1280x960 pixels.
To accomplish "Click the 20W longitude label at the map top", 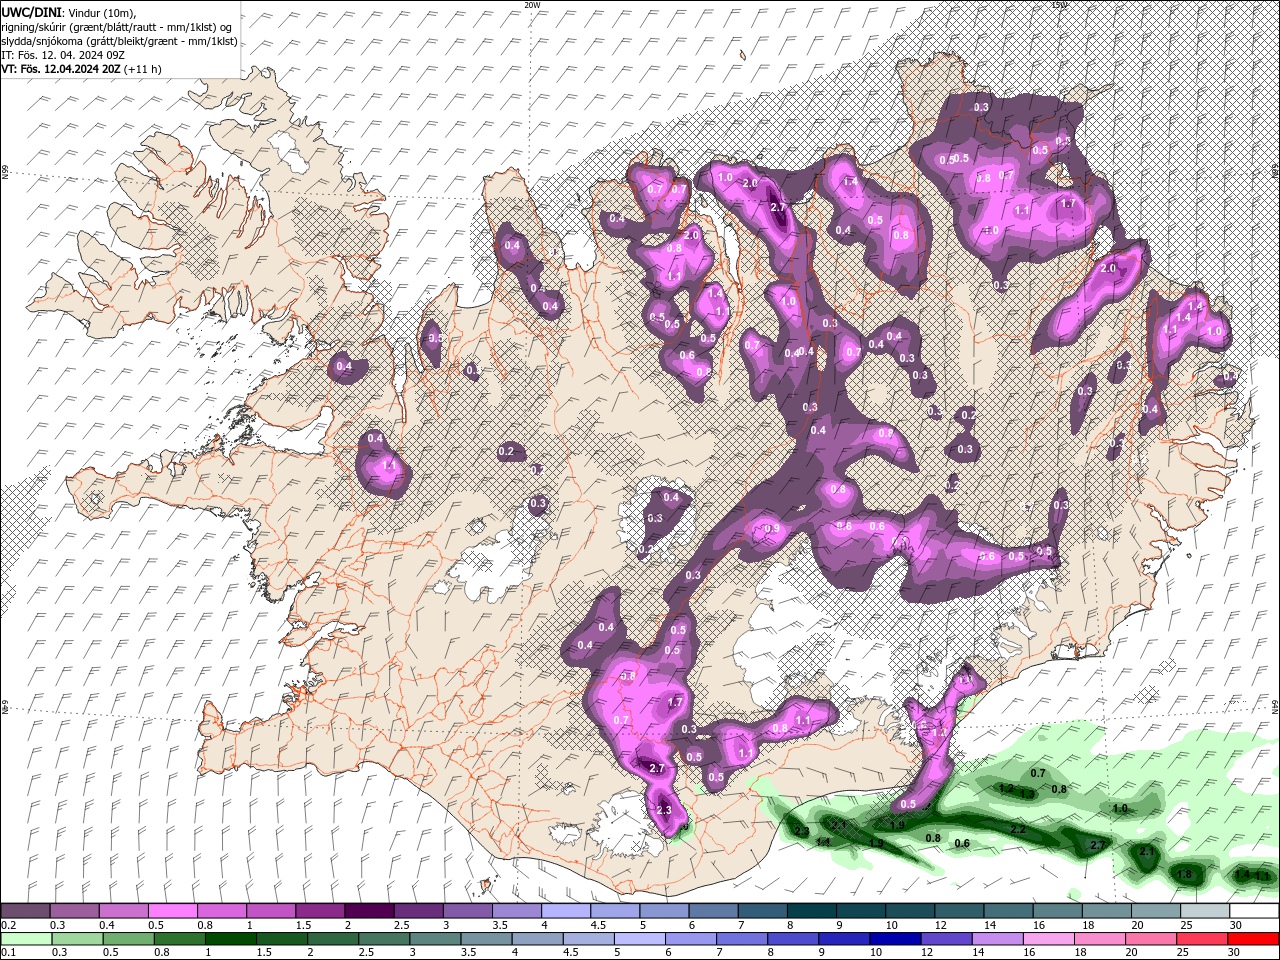I will pos(532,5).
